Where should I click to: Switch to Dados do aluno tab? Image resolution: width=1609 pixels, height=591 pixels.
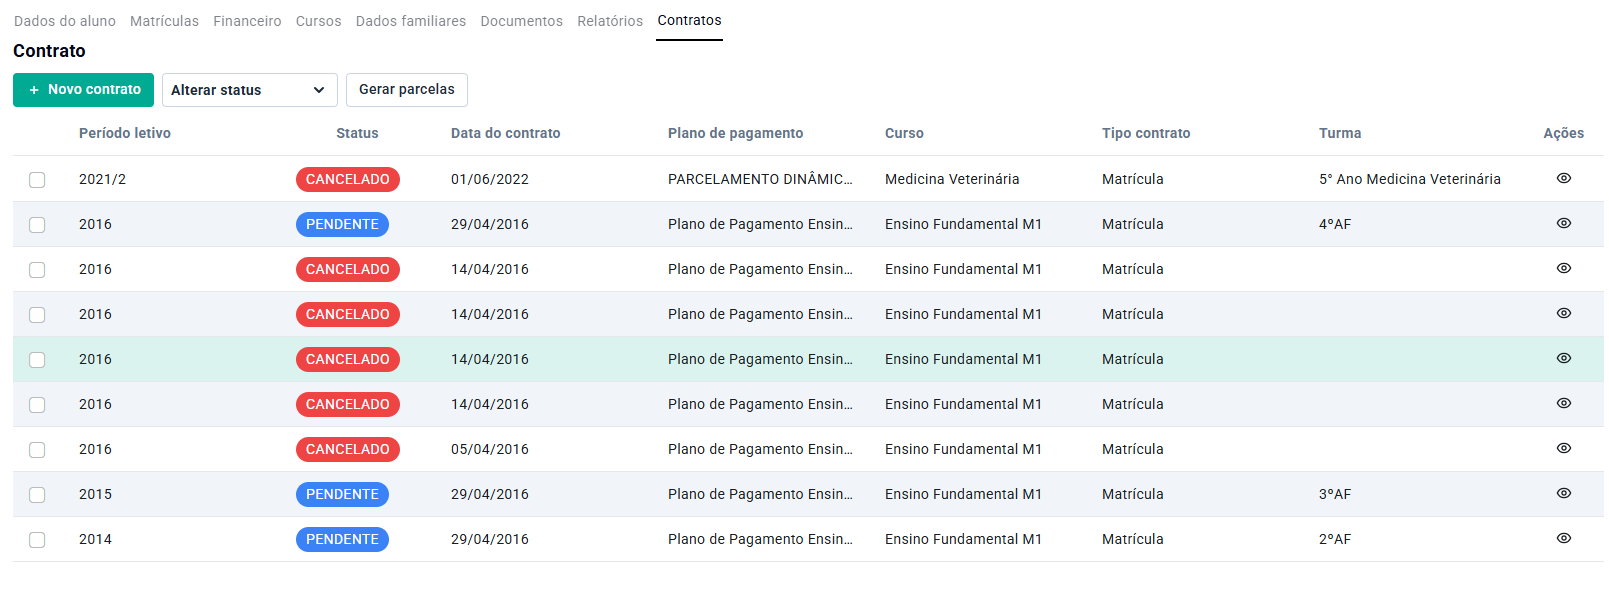(65, 21)
